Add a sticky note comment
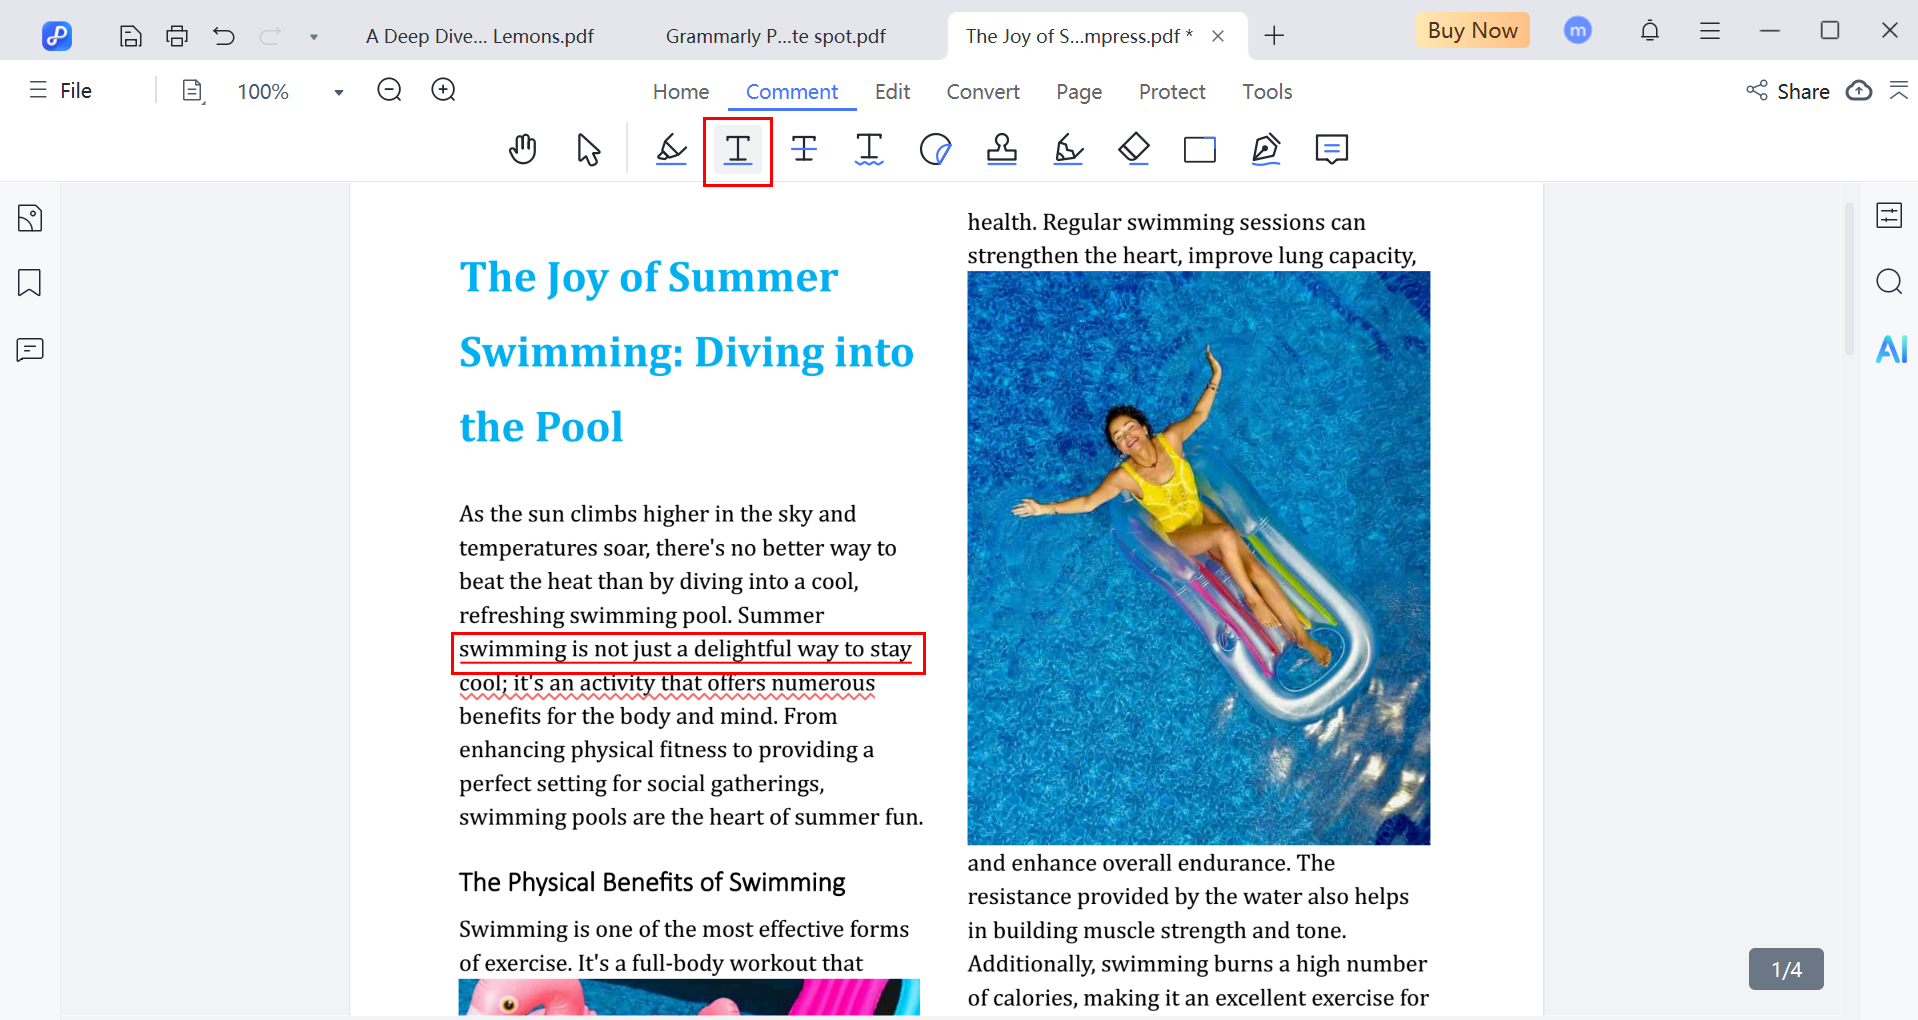This screenshot has width=1918, height=1020. click(x=1331, y=149)
